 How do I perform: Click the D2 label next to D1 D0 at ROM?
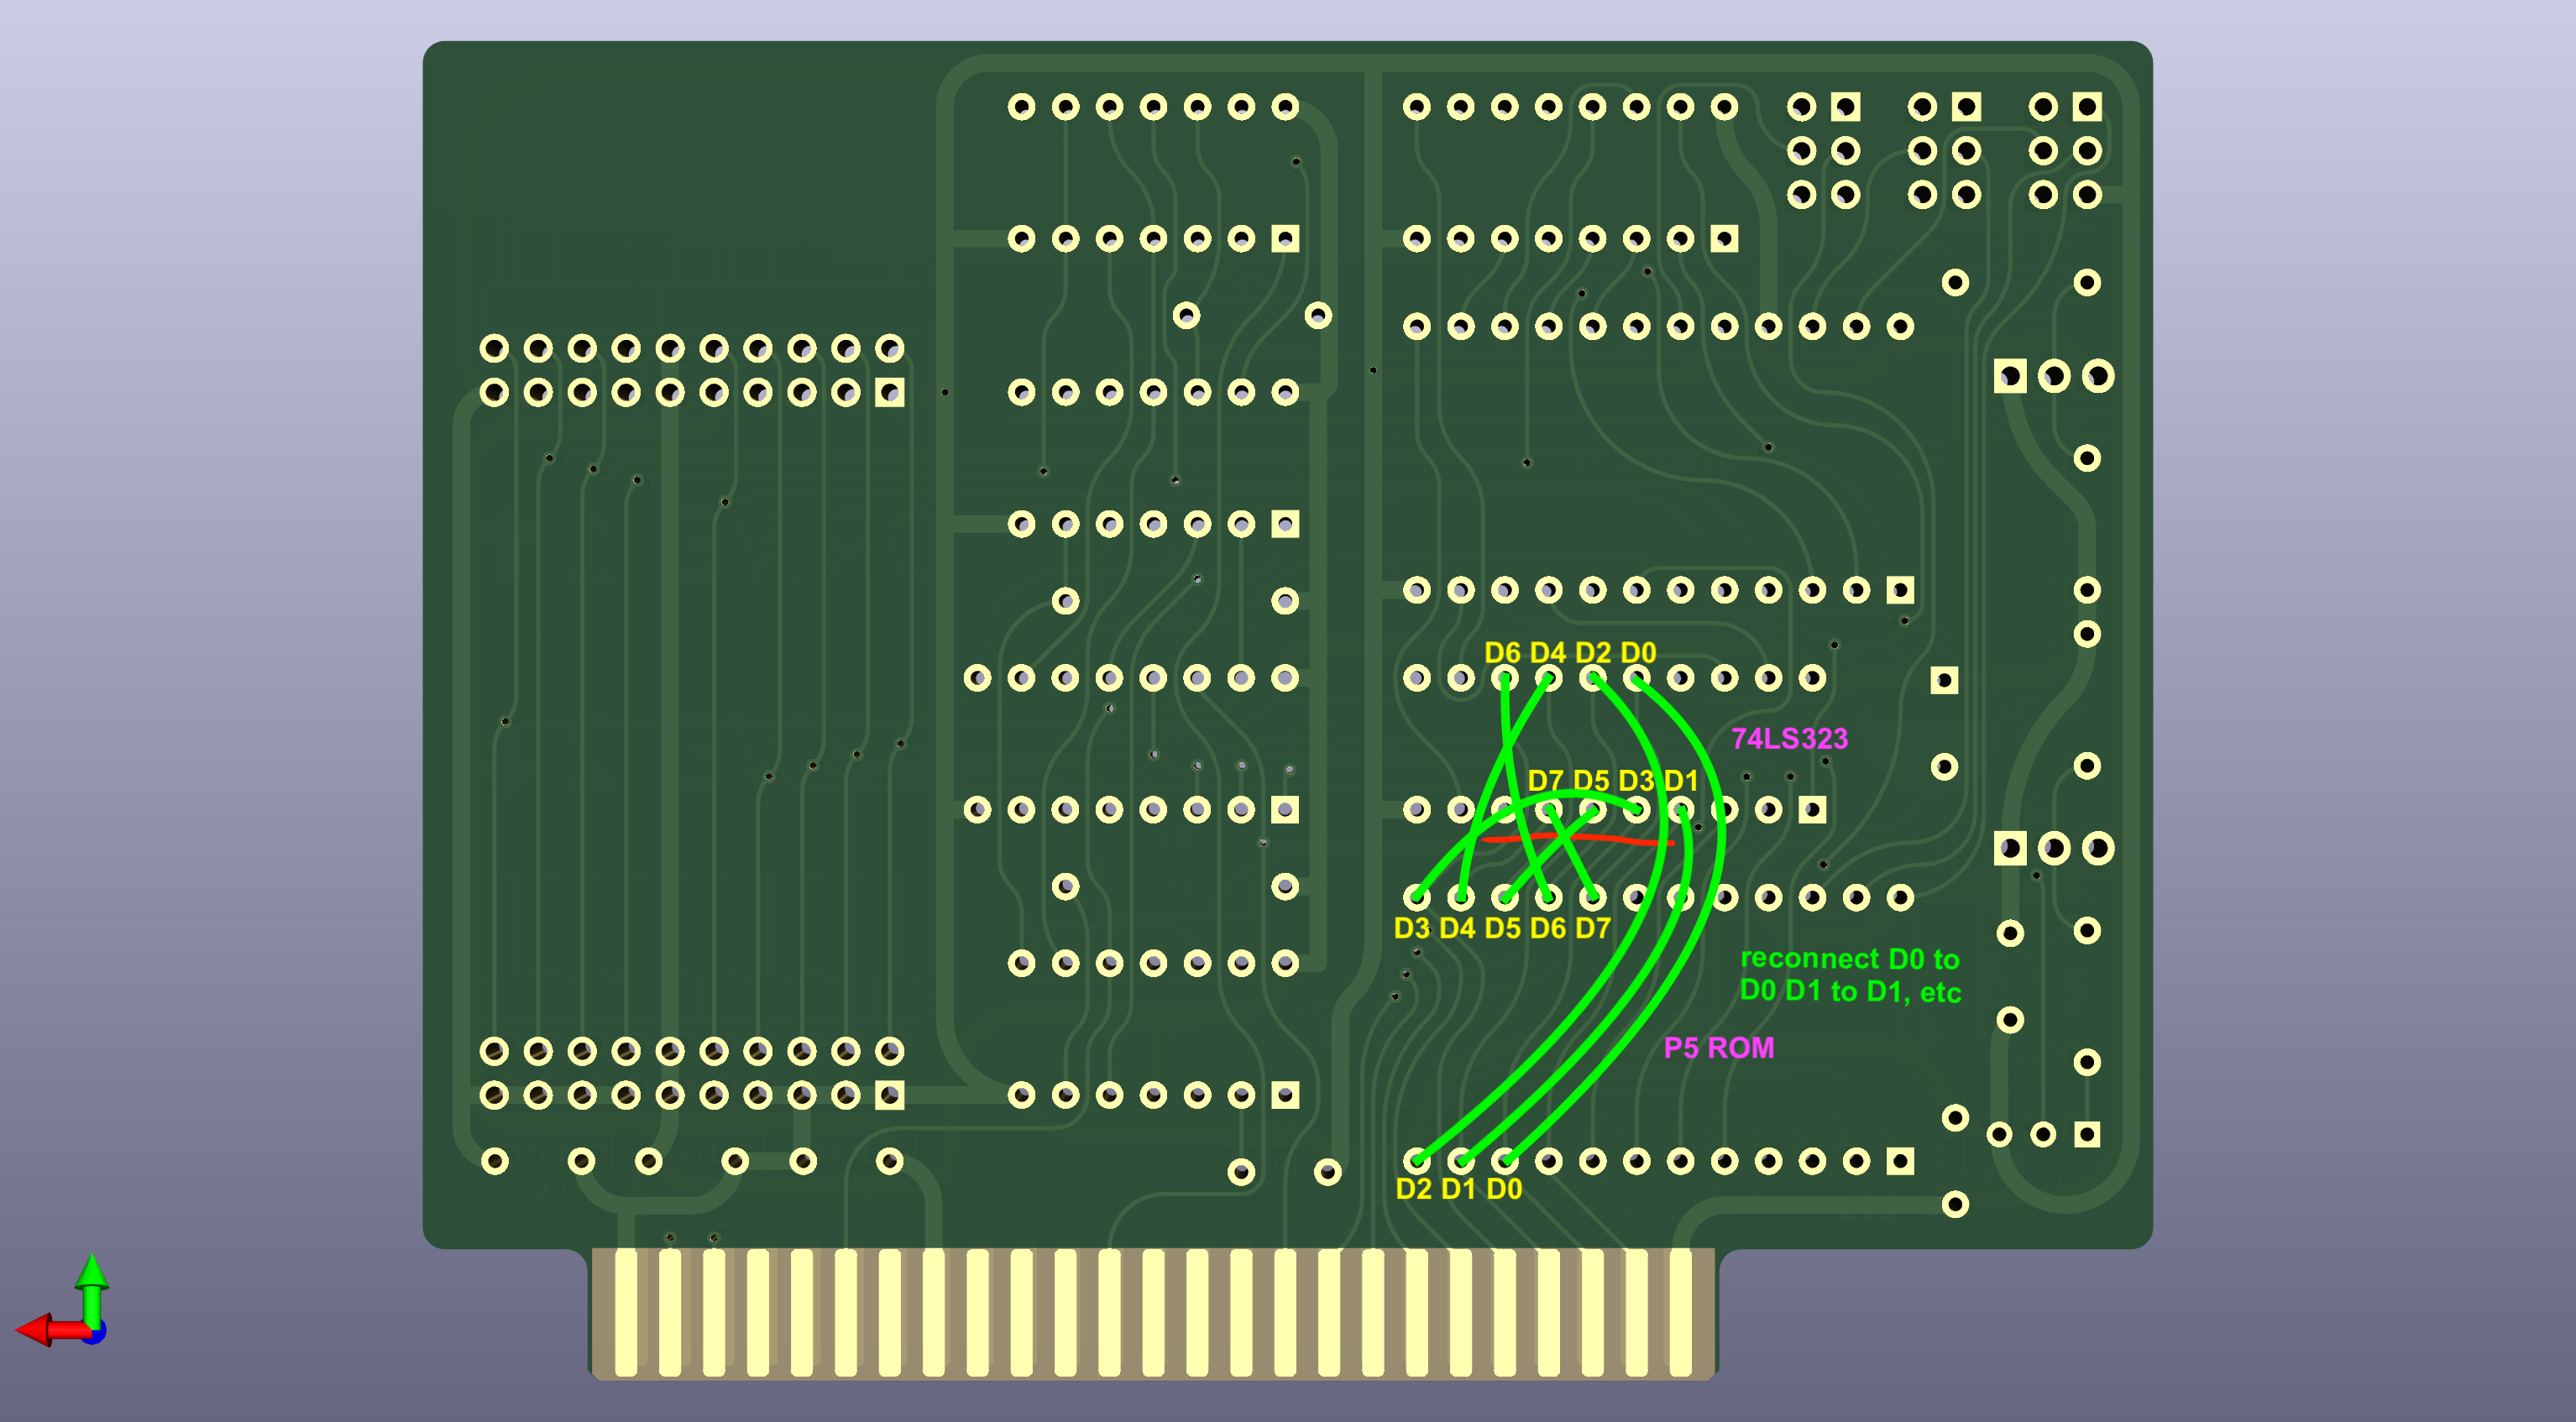[x=1413, y=1189]
